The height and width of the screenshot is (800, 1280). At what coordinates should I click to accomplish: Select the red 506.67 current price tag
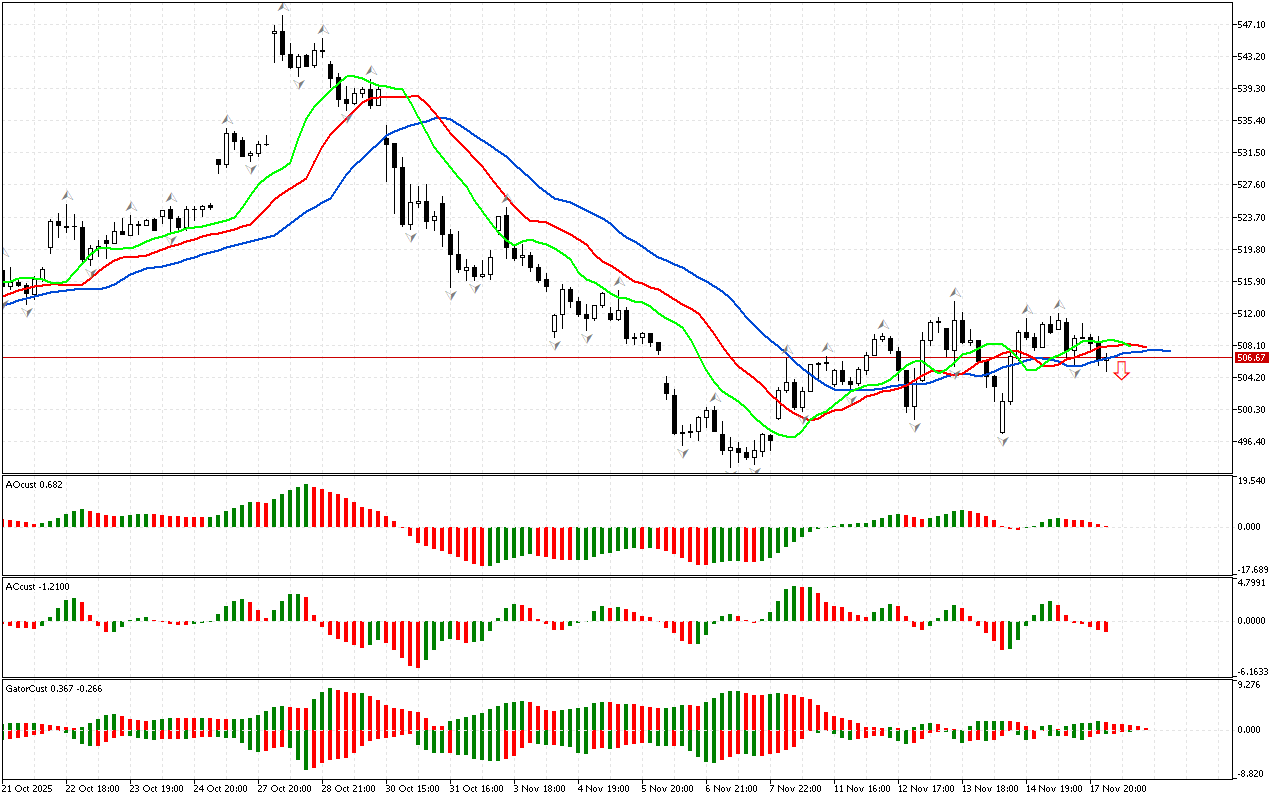1251,358
